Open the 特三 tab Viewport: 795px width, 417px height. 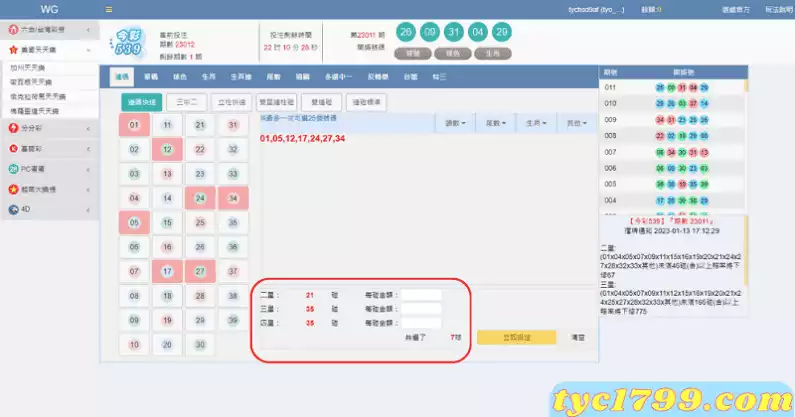pyautogui.click(x=439, y=77)
